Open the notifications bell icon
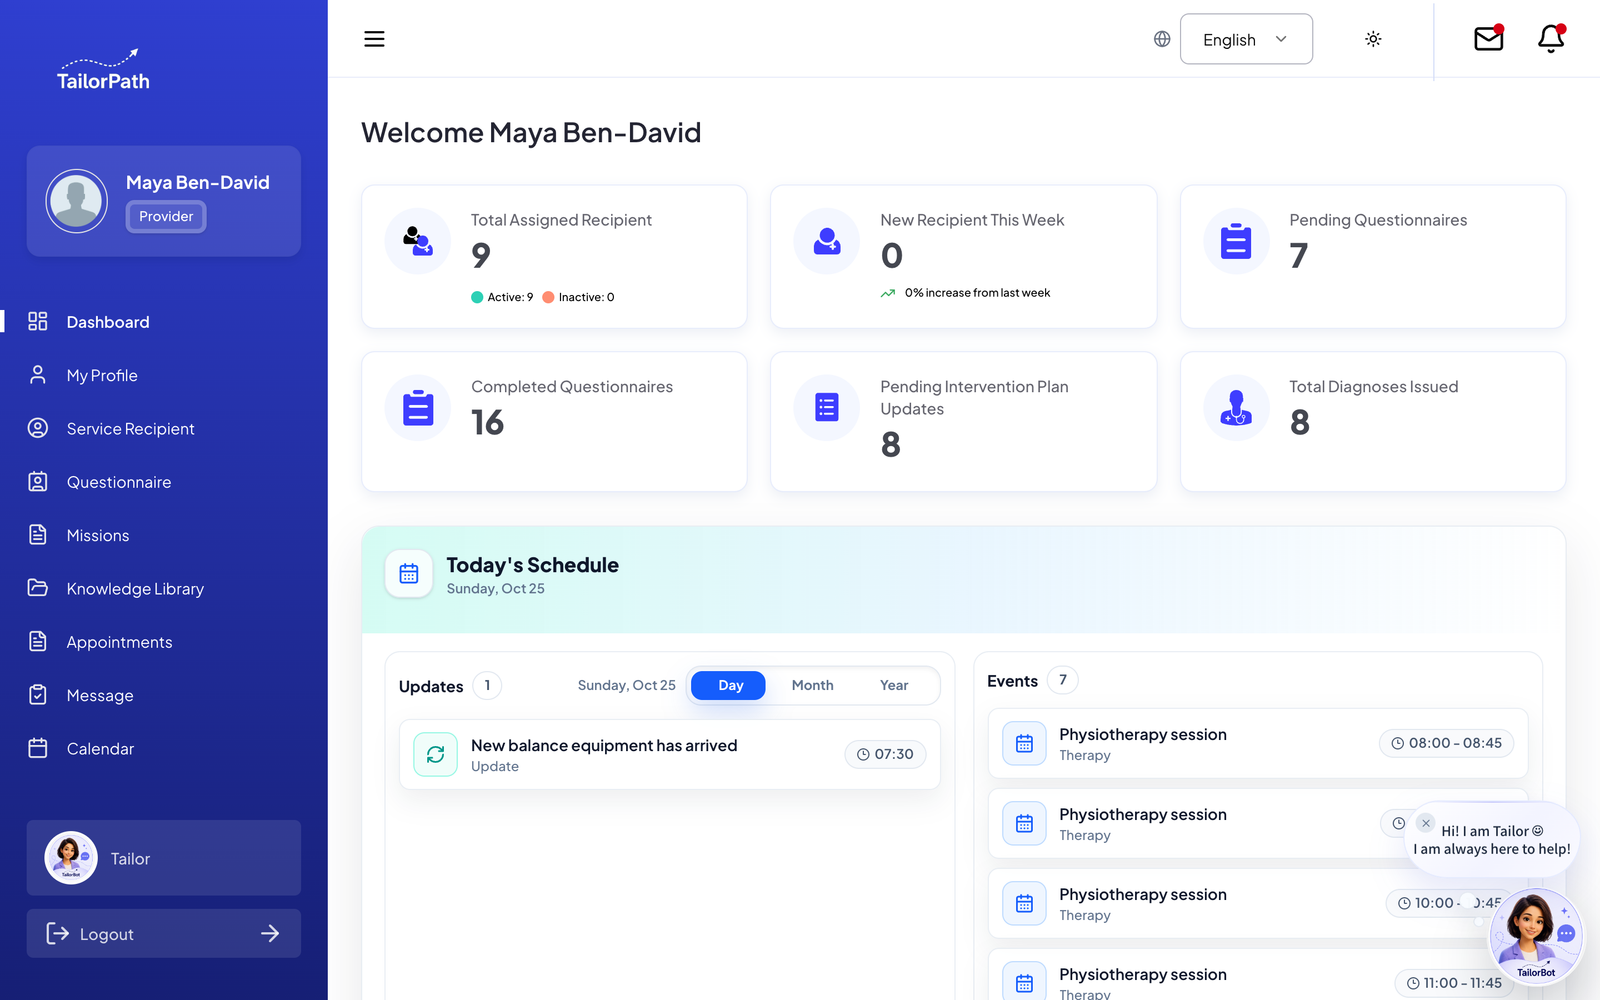1600x1000 pixels. click(x=1551, y=38)
